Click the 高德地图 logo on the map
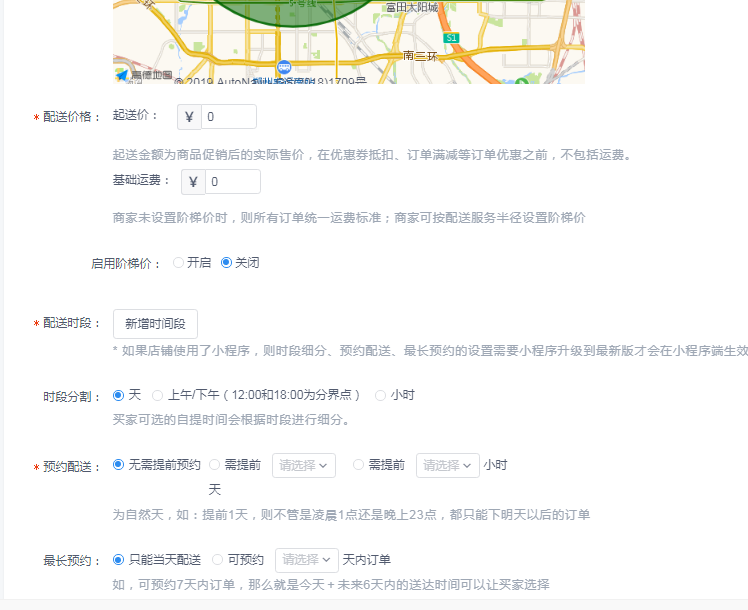The width and height of the screenshot is (748, 610). [x=144, y=75]
